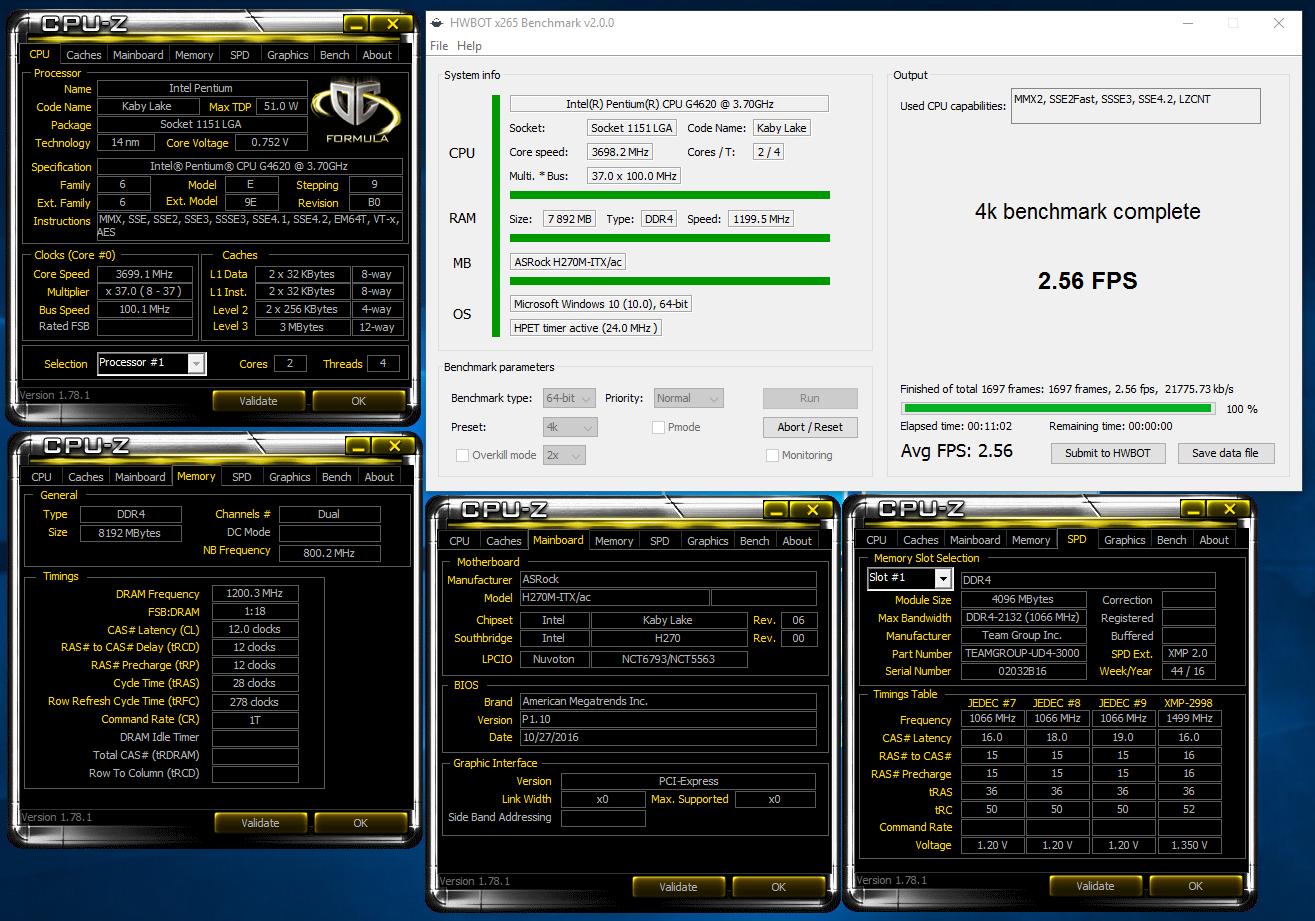Open the Preset 4k dropdown

(x=570, y=427)
